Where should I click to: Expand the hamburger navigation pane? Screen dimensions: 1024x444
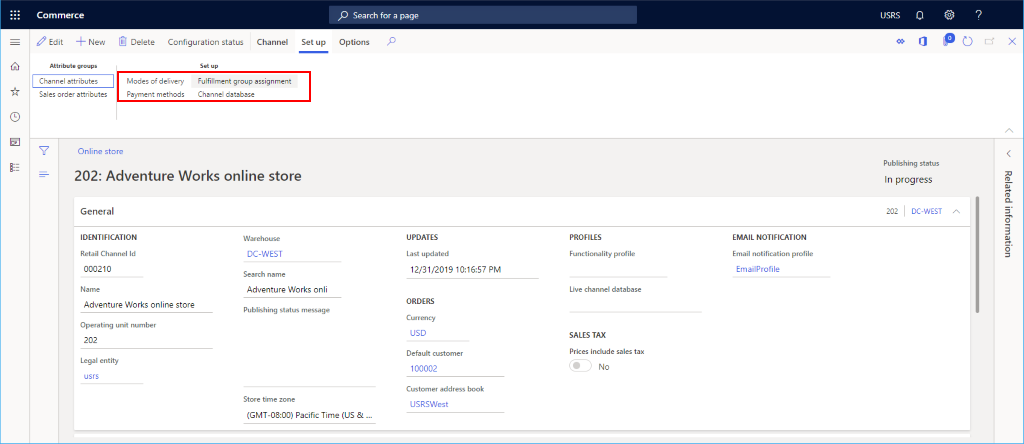[x=15, y=42]
